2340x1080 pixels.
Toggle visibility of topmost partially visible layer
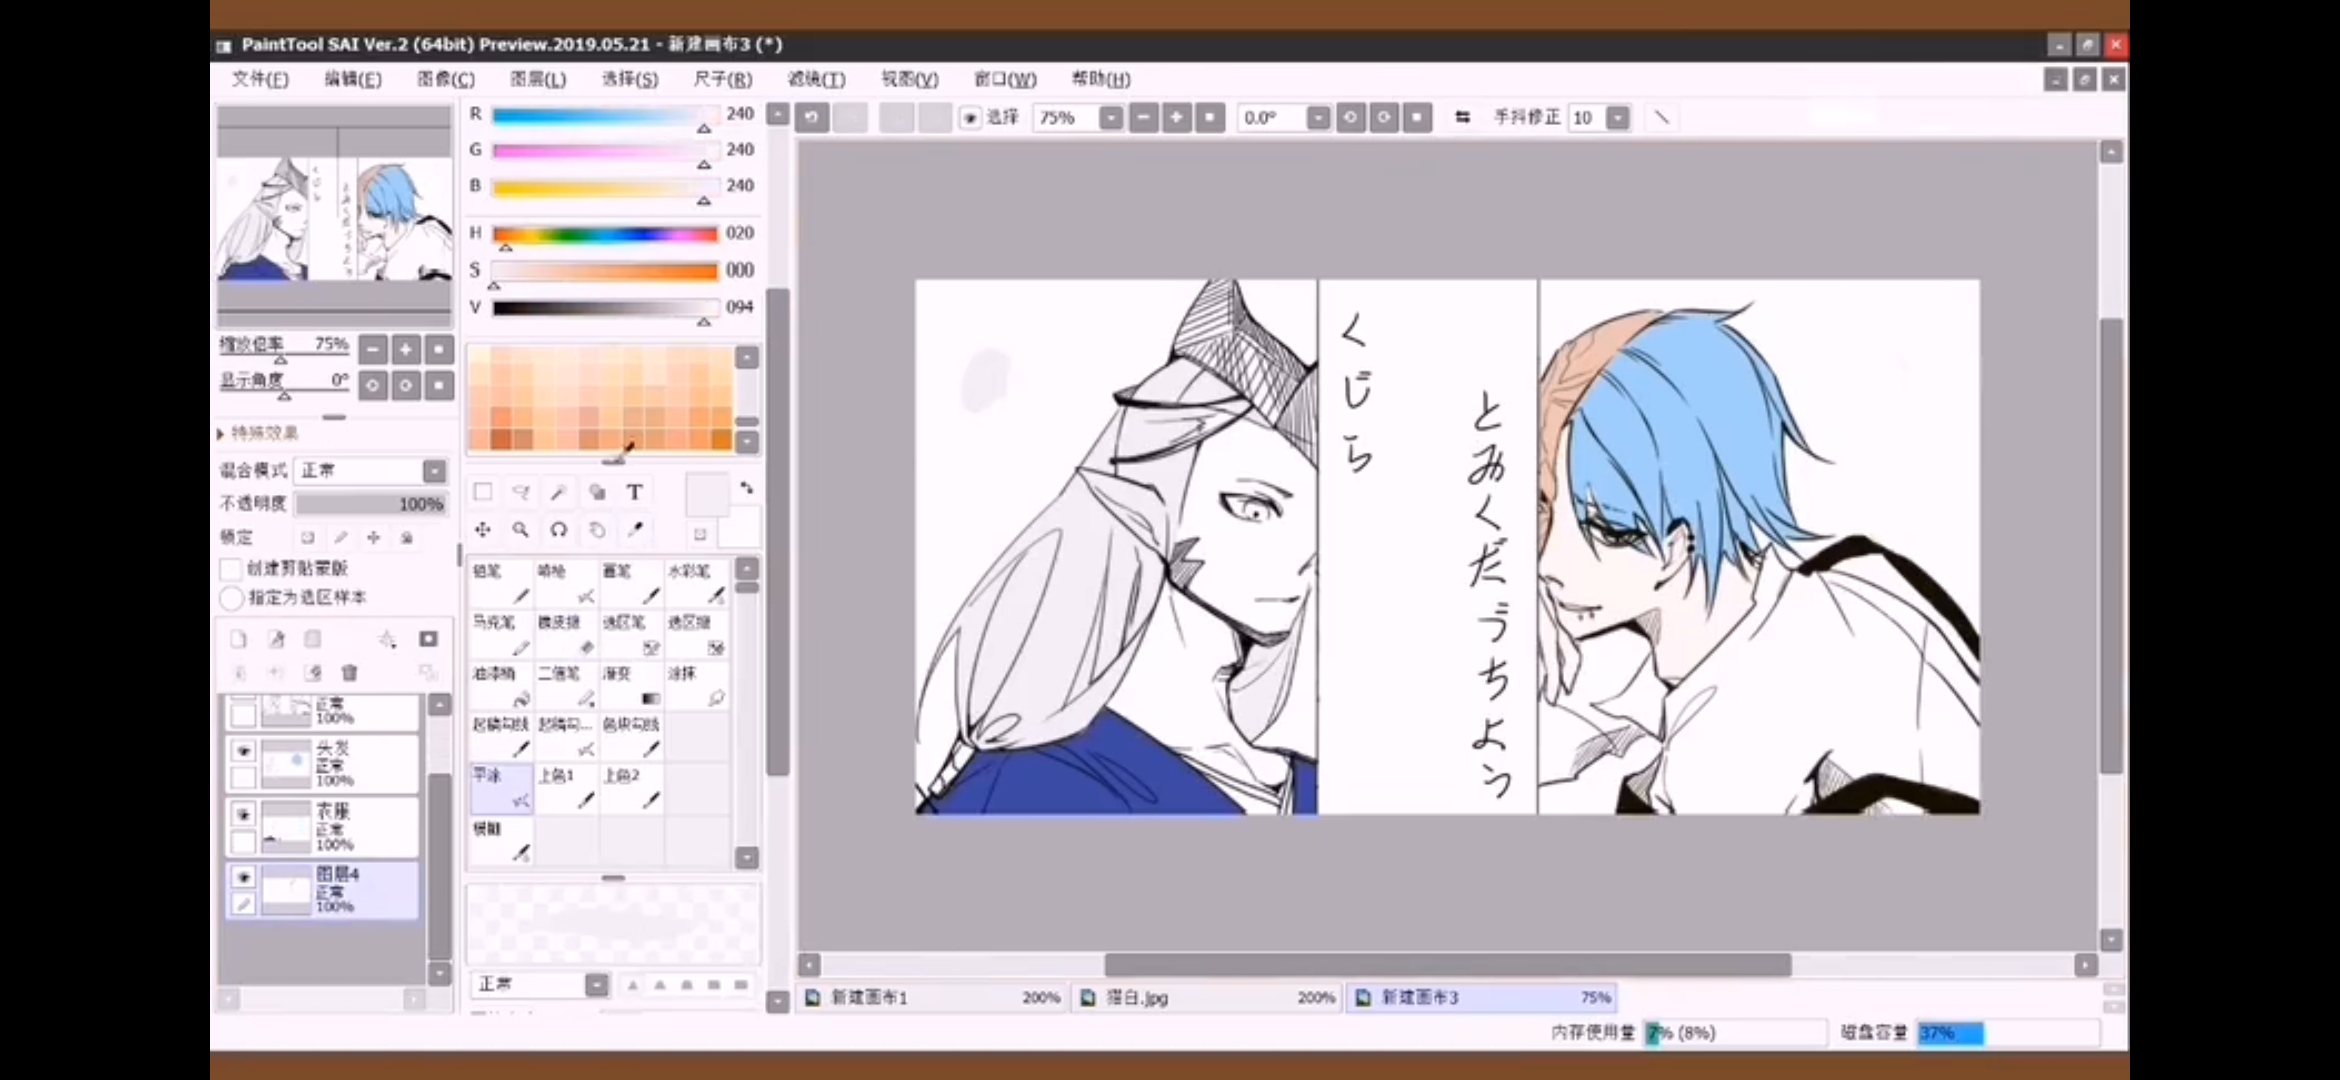(x=243, y=700)
